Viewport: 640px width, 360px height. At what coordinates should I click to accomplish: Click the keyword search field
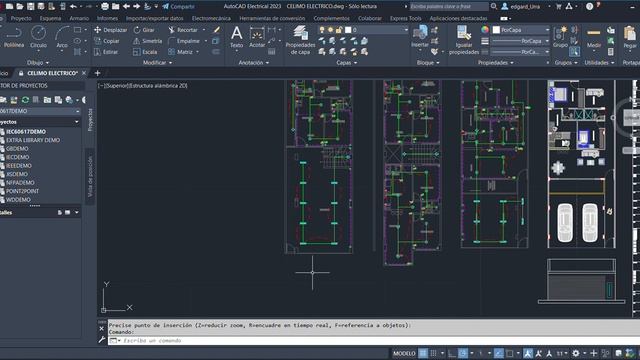[449, 7]
